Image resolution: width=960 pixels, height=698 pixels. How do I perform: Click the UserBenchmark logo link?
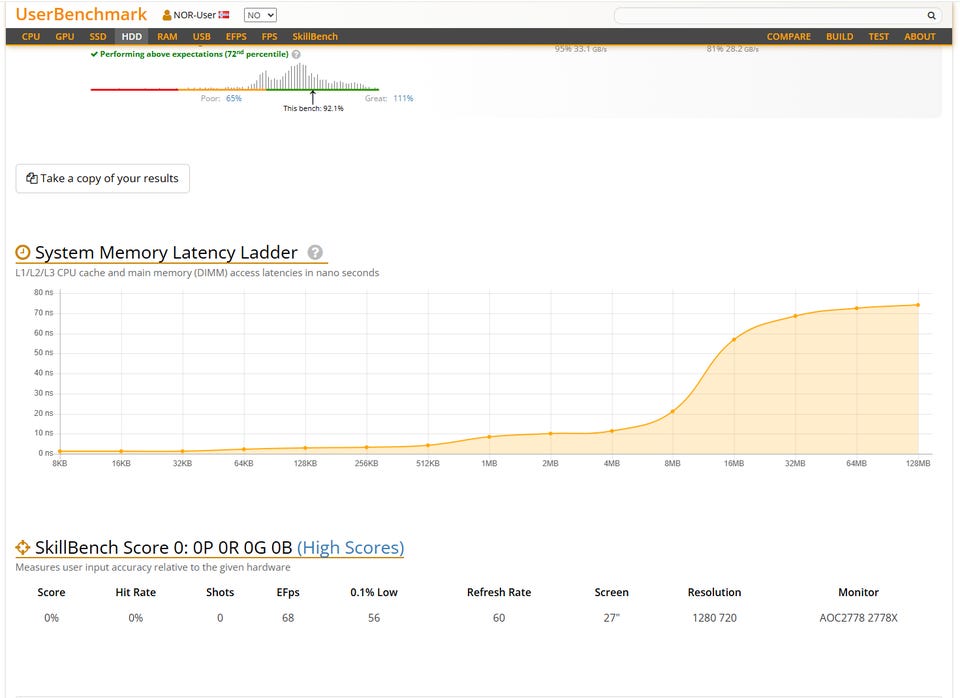tap(81, 14)
